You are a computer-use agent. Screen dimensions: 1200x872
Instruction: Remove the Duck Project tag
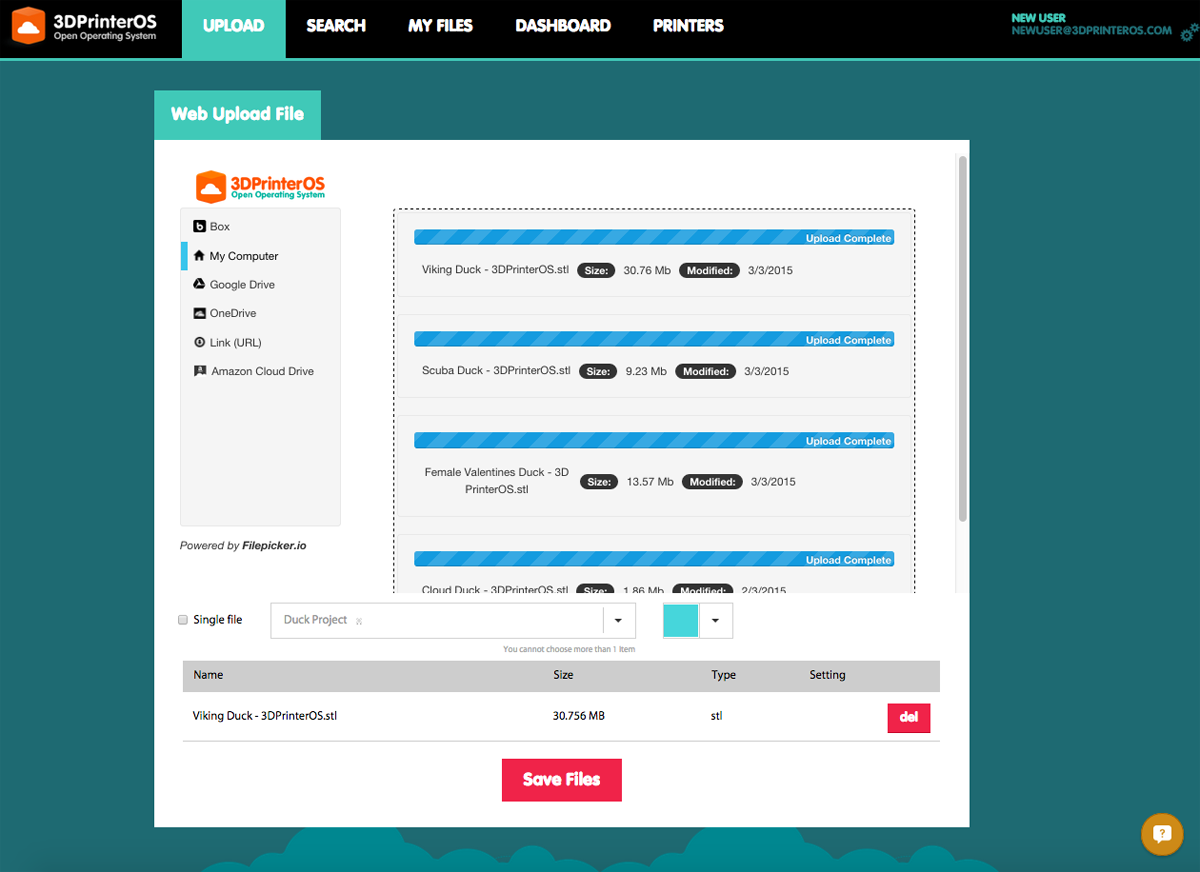tap(359, 621)
